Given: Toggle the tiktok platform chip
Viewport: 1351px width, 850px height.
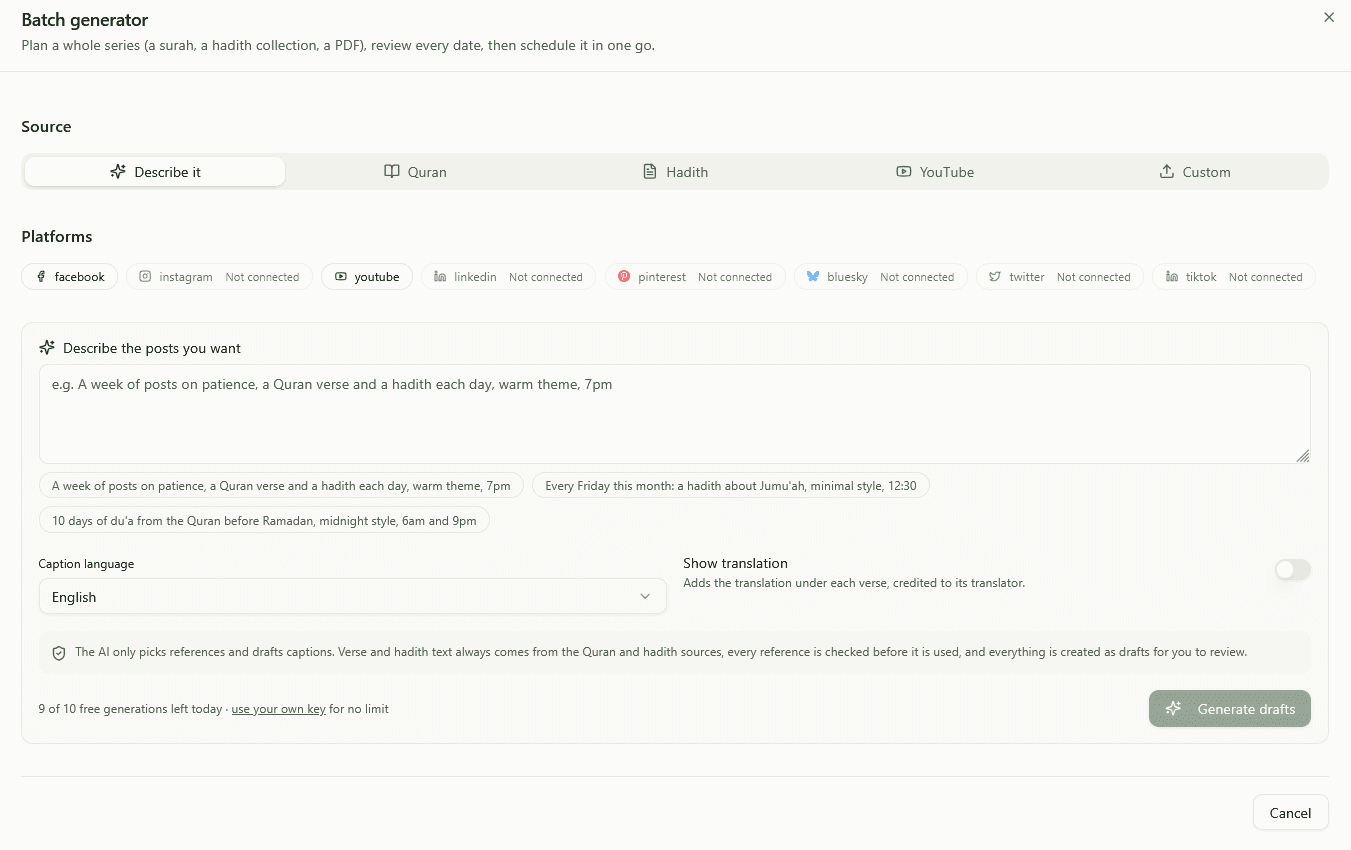Looking at the screenshot, I should coord(1234,277).
